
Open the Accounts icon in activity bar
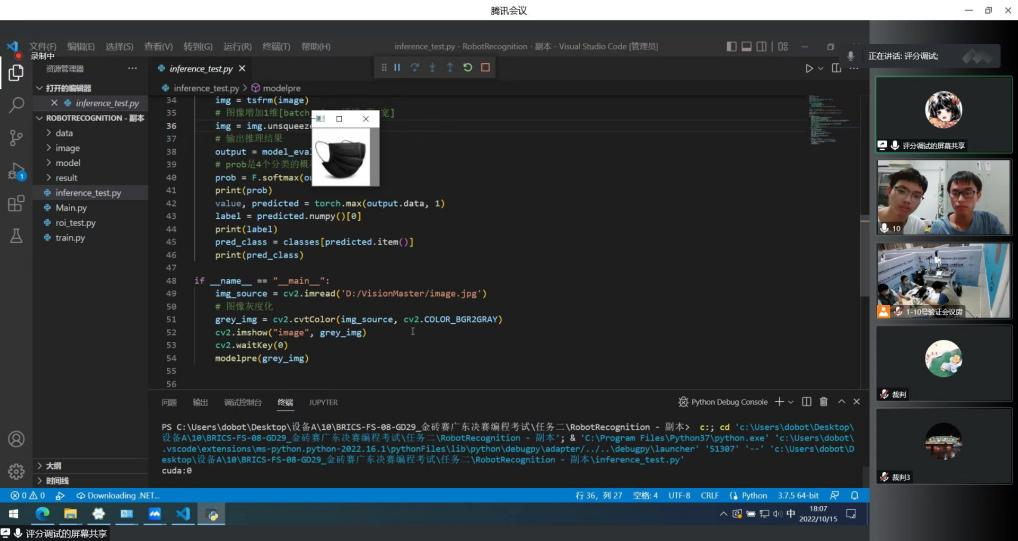tap(16, 439)
